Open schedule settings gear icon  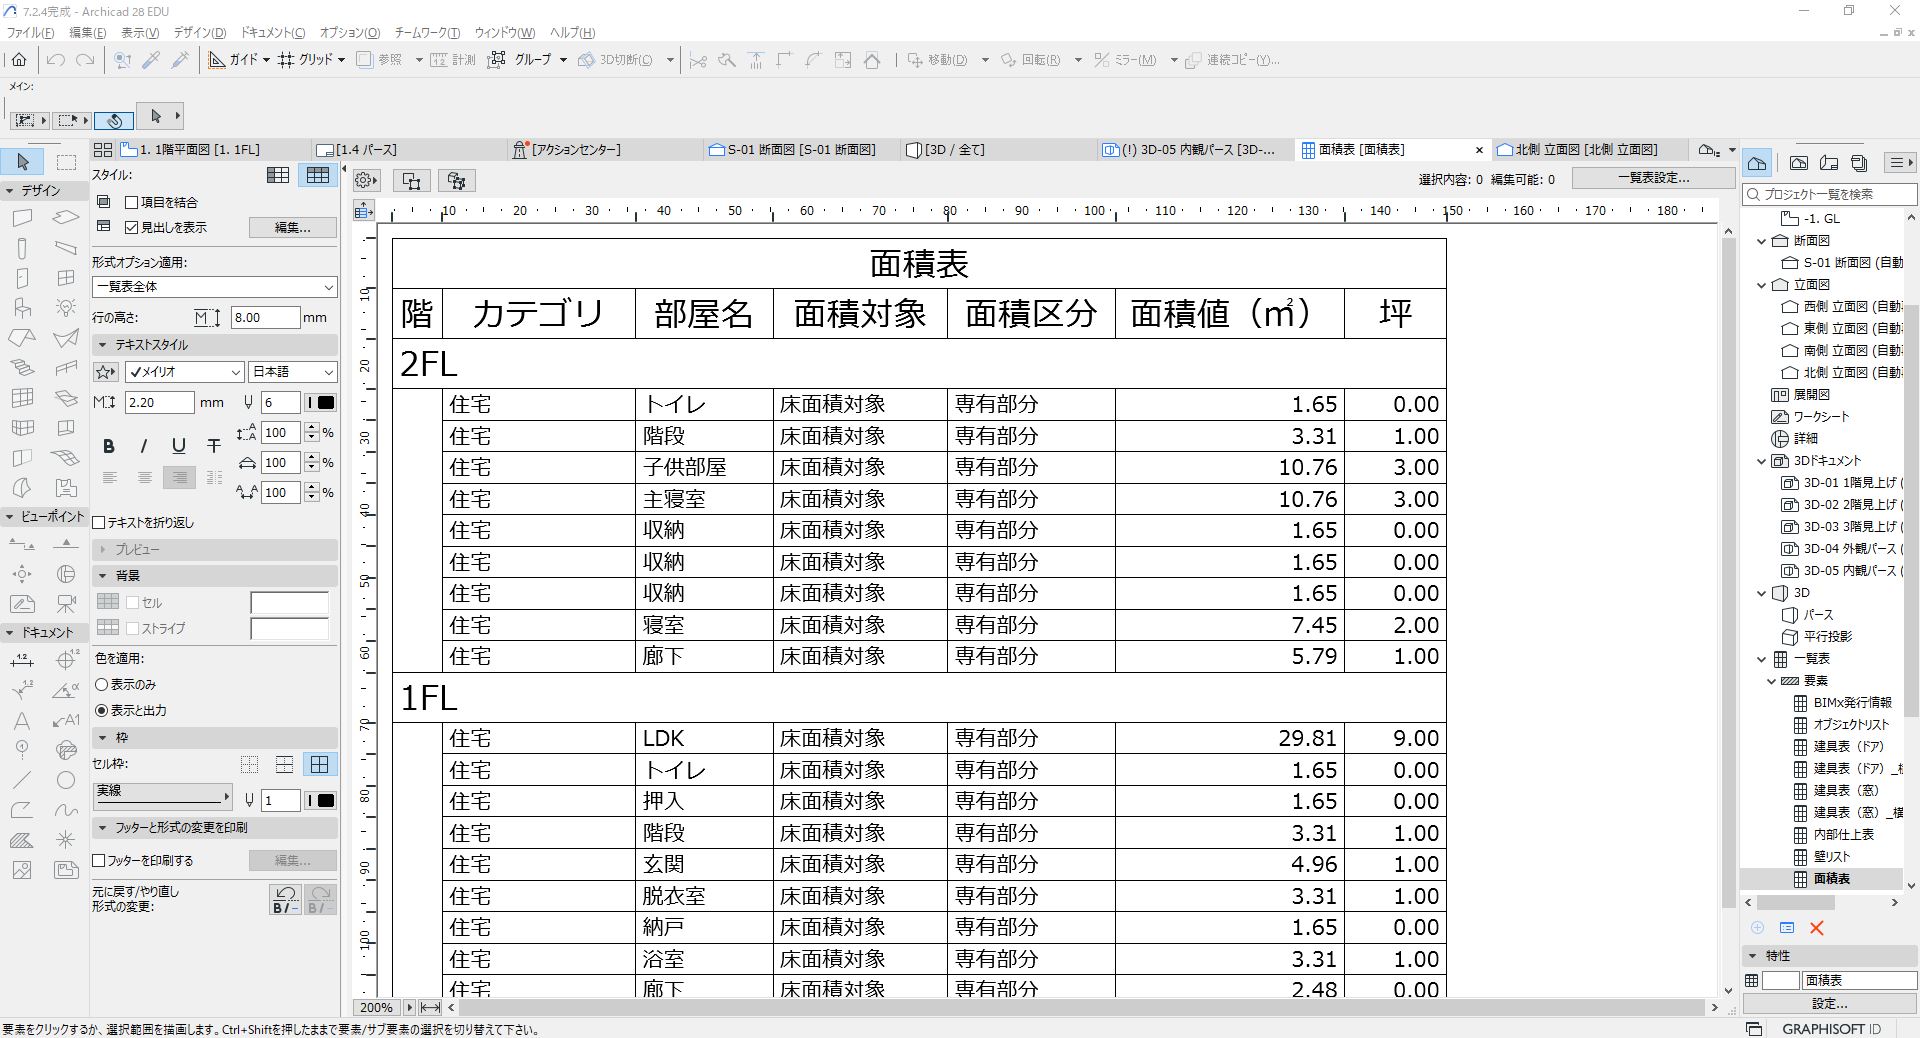coord(366,180)
